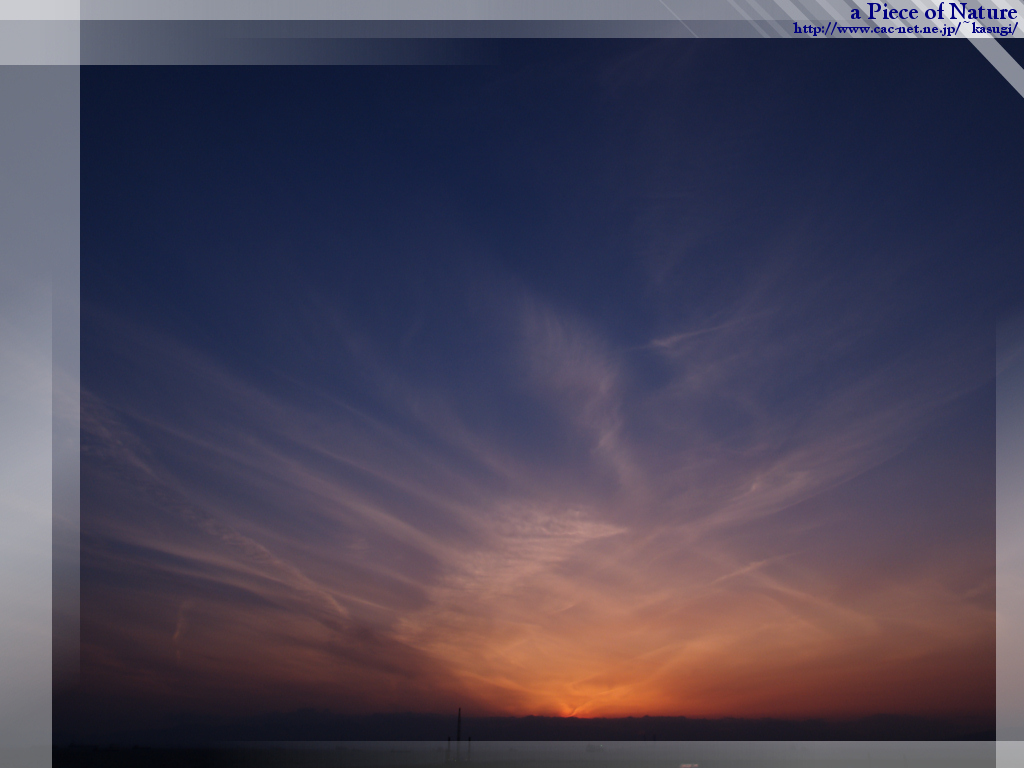Click the top gray banner bar
This screenshot has height=768, width=1024.
[400, 28]
